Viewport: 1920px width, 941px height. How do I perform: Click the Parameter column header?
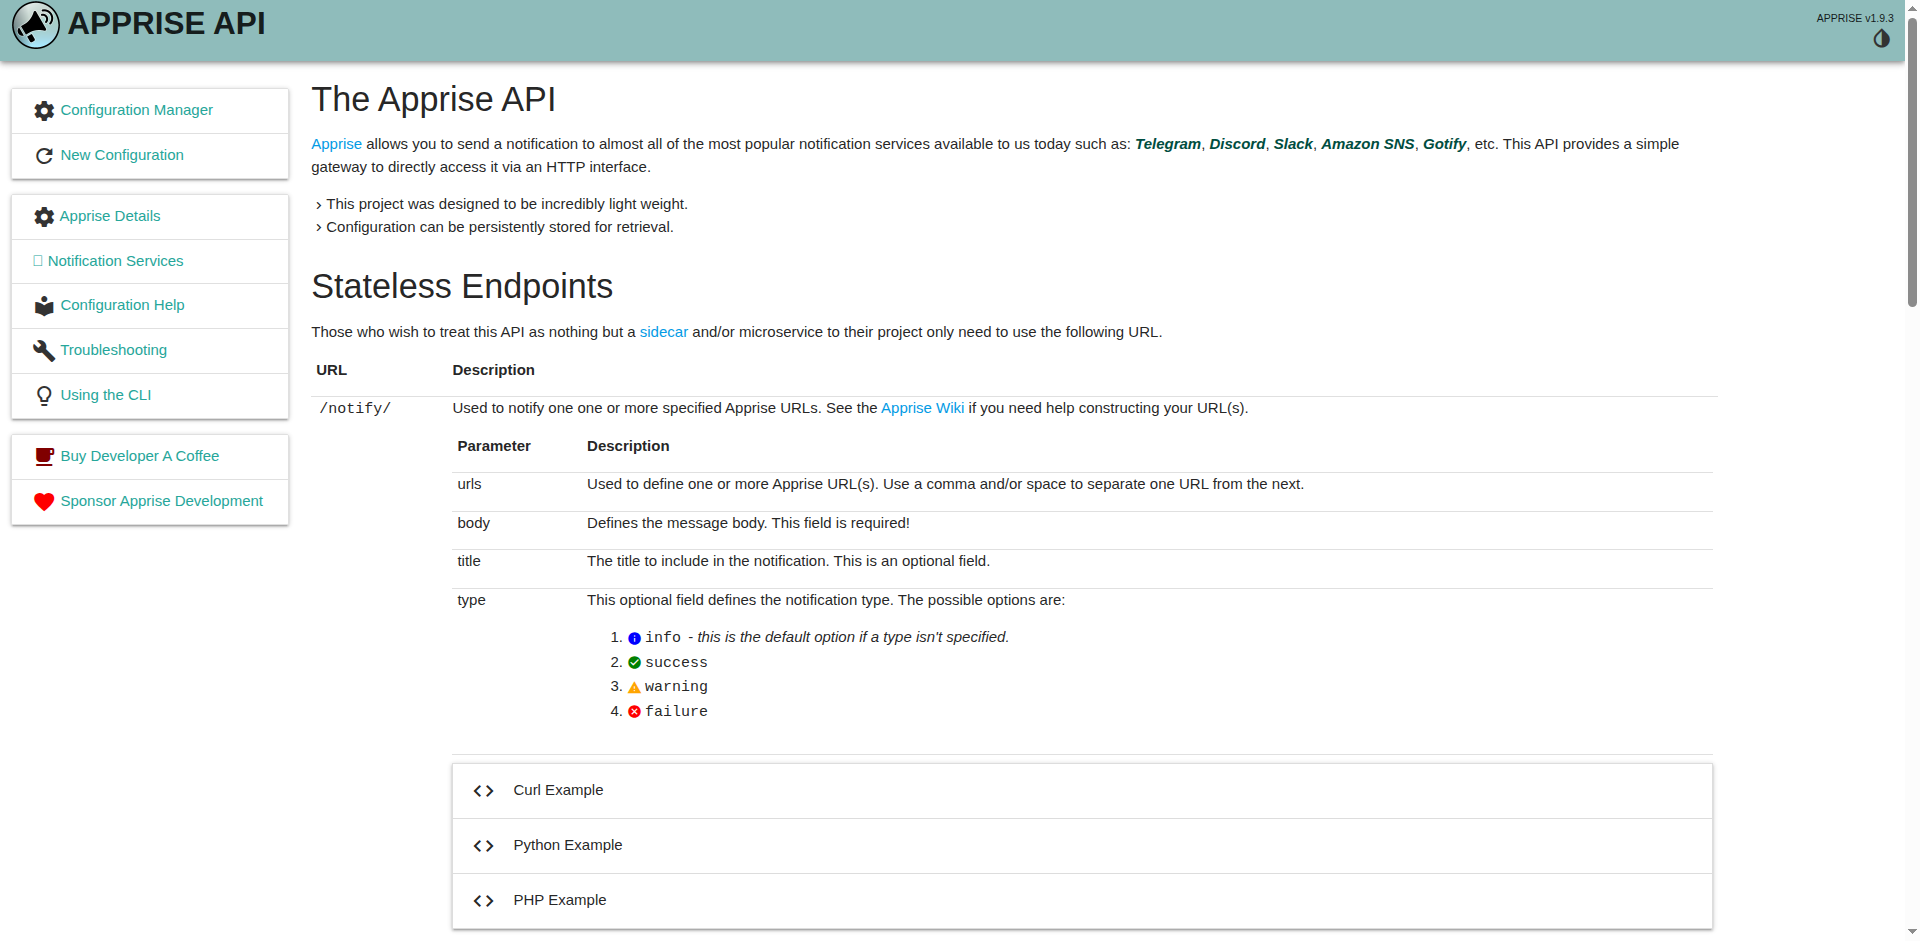[494, 446]
